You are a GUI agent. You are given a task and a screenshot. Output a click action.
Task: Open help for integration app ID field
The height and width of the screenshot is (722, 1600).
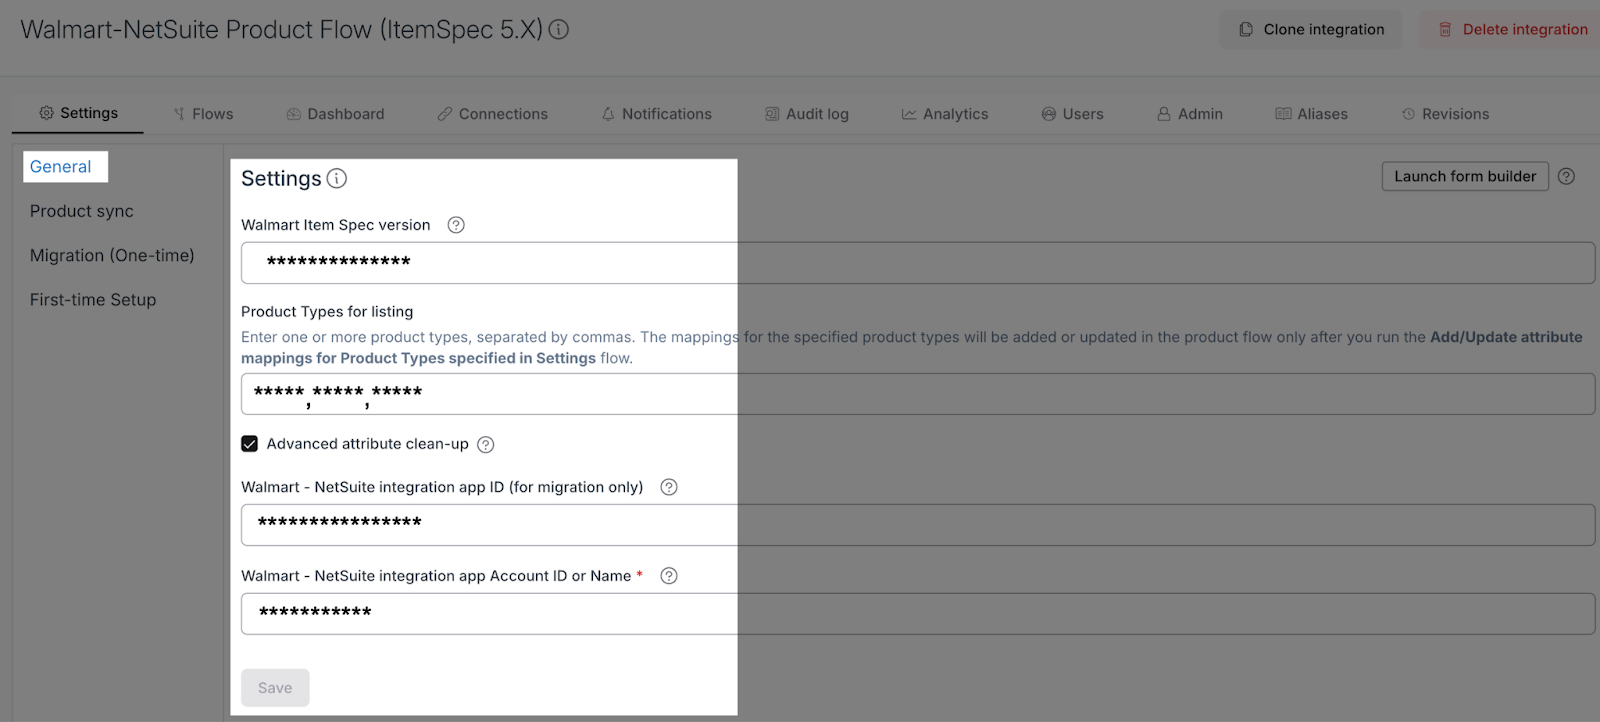(x=669, y=487)
